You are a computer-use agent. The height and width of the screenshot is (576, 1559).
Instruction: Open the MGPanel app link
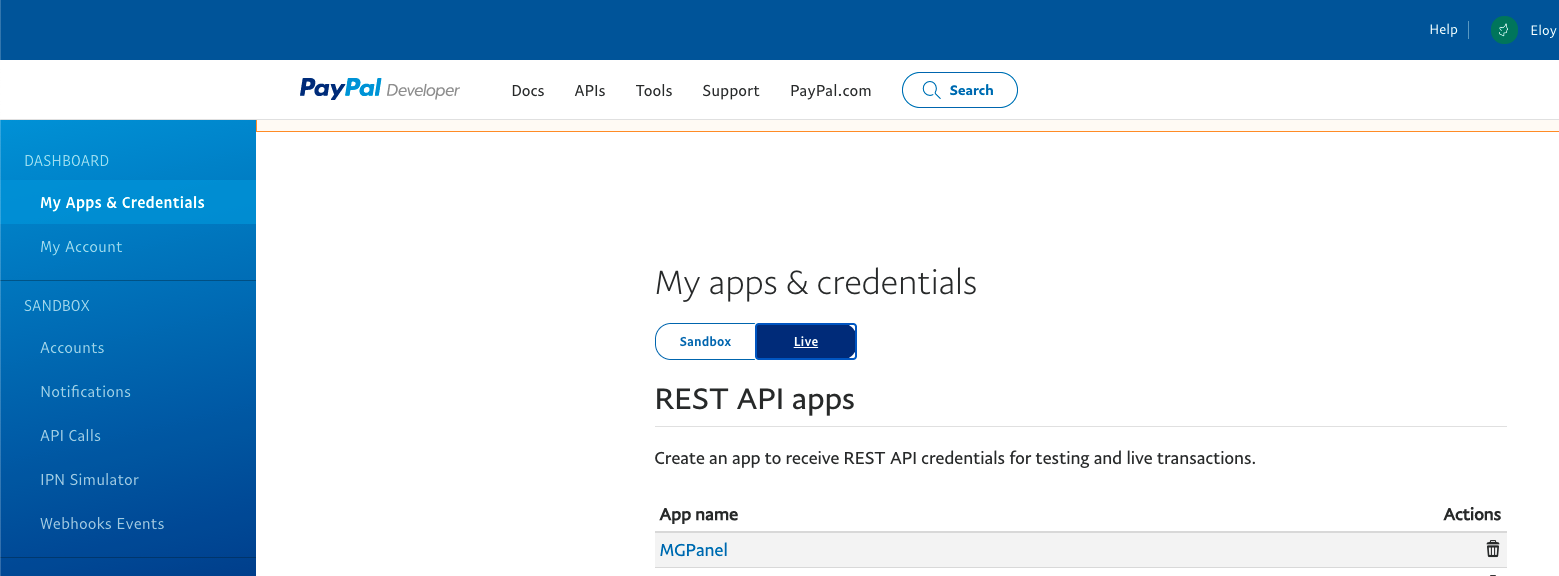point(694,550)
